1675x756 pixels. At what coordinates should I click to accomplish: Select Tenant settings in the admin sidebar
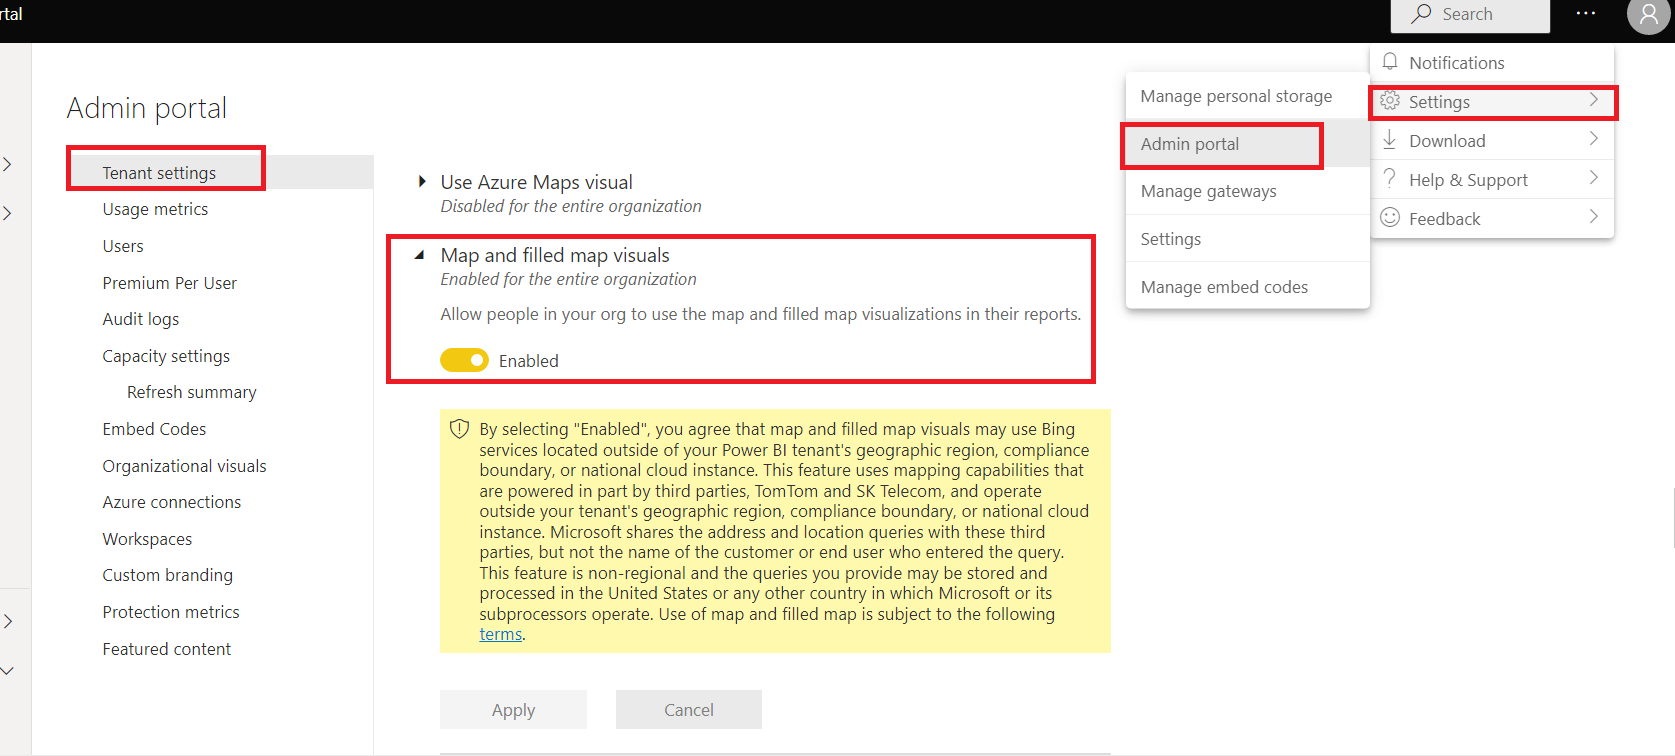(159, 173)
